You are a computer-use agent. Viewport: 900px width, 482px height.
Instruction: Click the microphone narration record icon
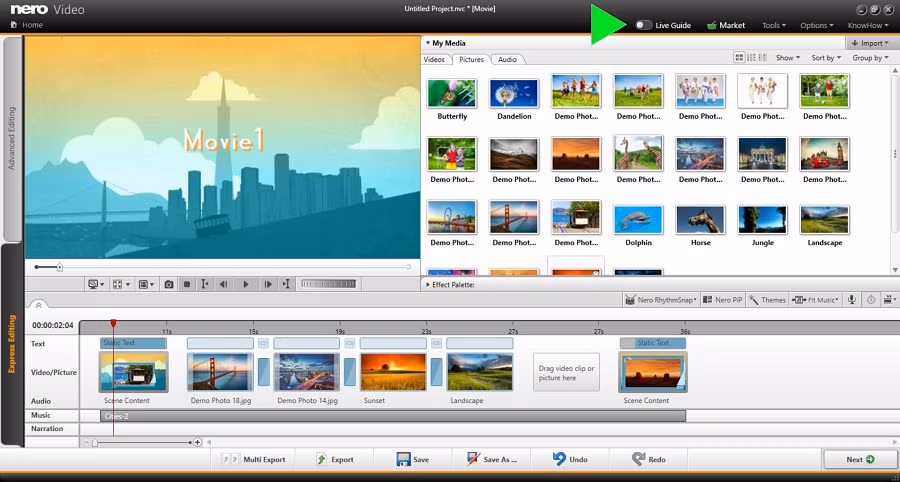[852, 300]
